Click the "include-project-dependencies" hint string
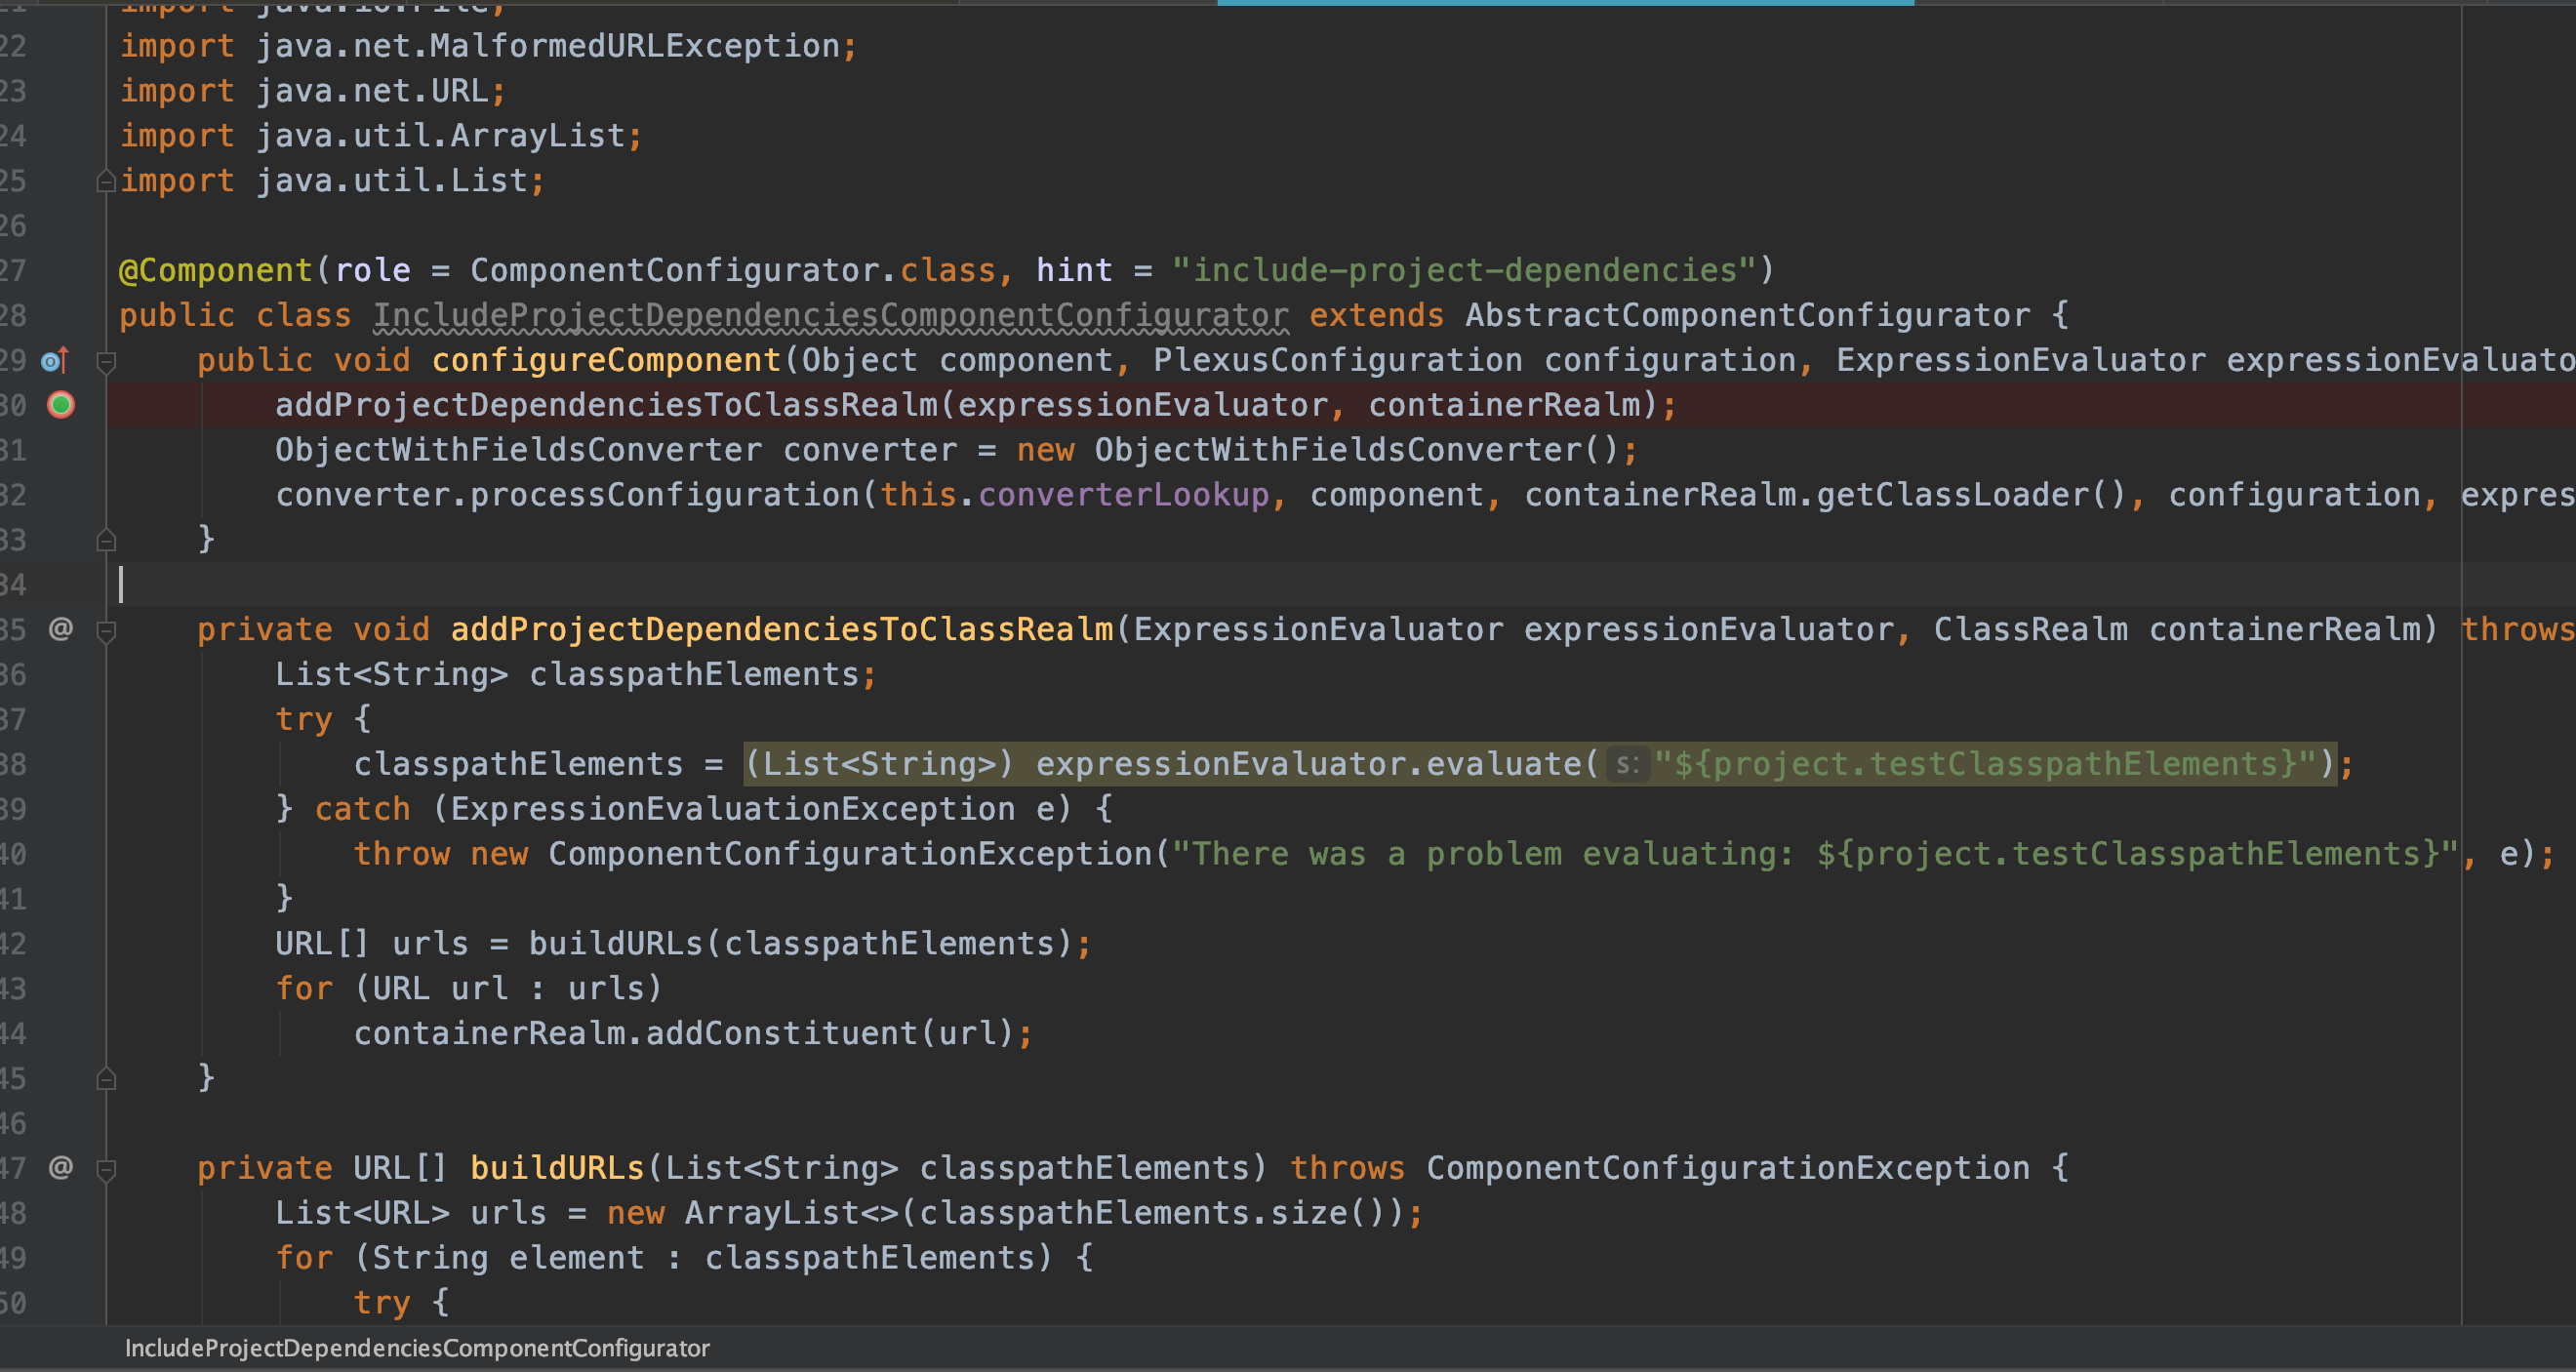Viewport: 2576px width, 1372px height. tap(1464, 271)
